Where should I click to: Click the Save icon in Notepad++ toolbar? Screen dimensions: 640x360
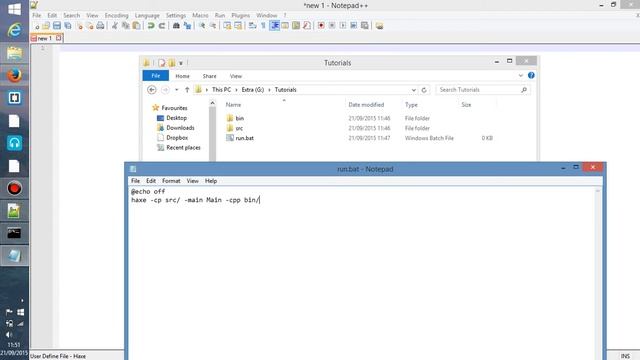pos(57,26)
